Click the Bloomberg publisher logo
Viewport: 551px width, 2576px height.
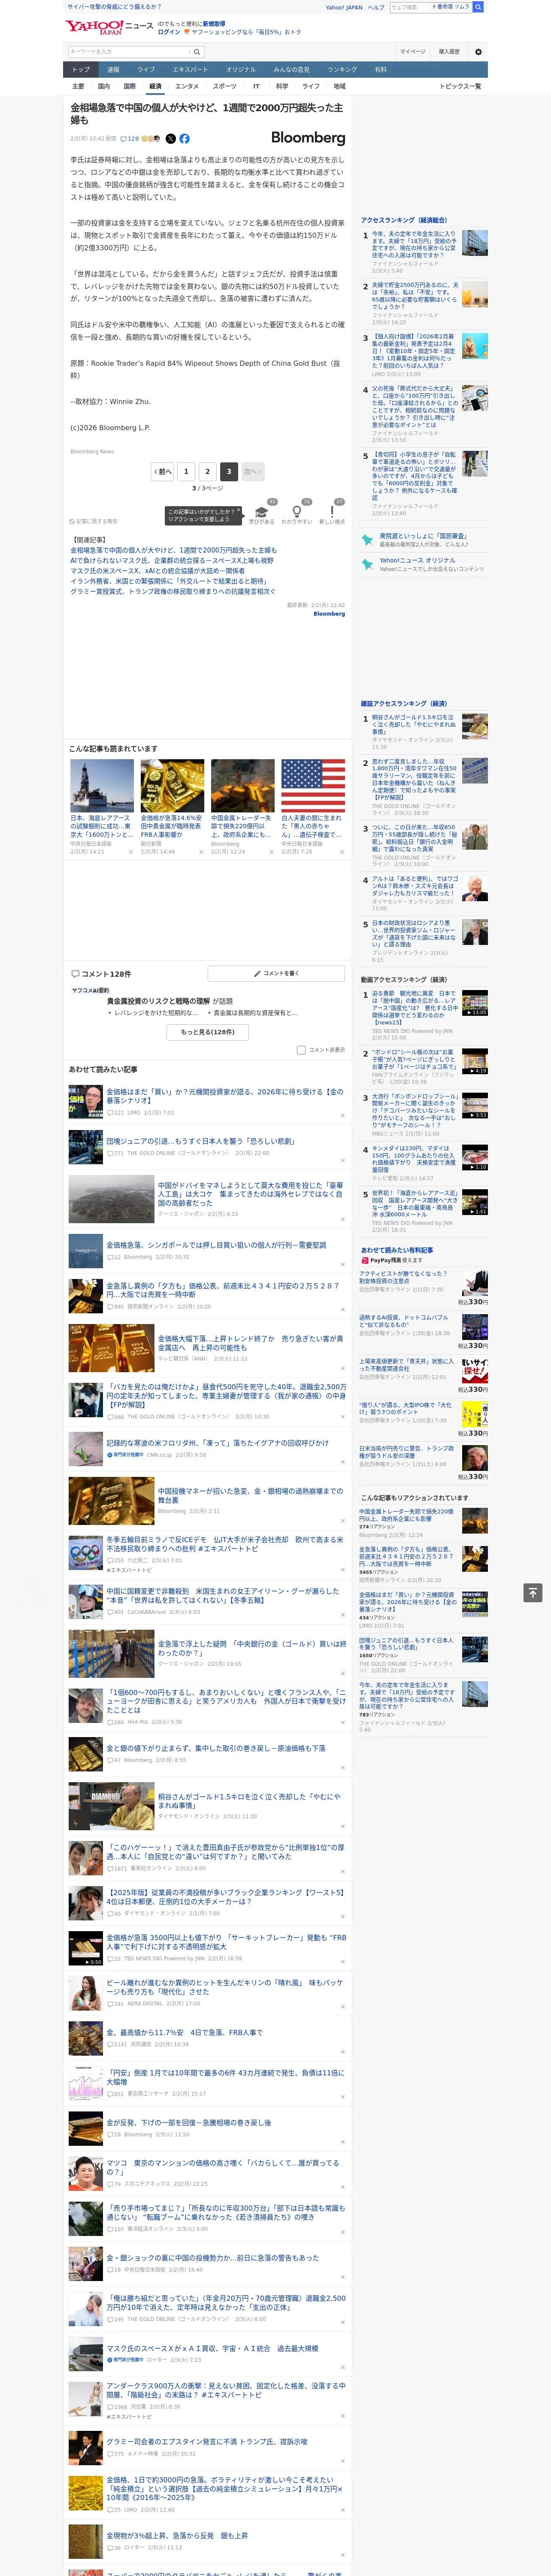(308, 138)
